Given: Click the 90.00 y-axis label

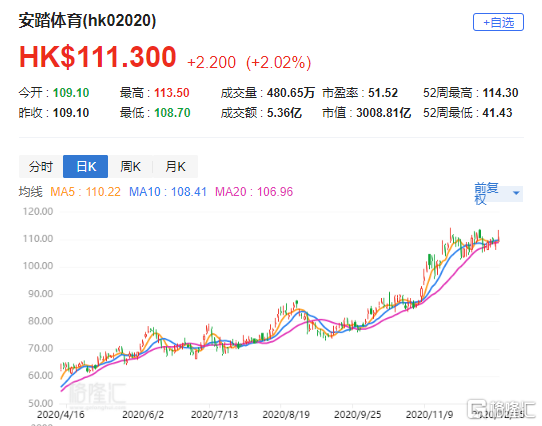Looking at the screenshot, I should (x=40, y=294).
